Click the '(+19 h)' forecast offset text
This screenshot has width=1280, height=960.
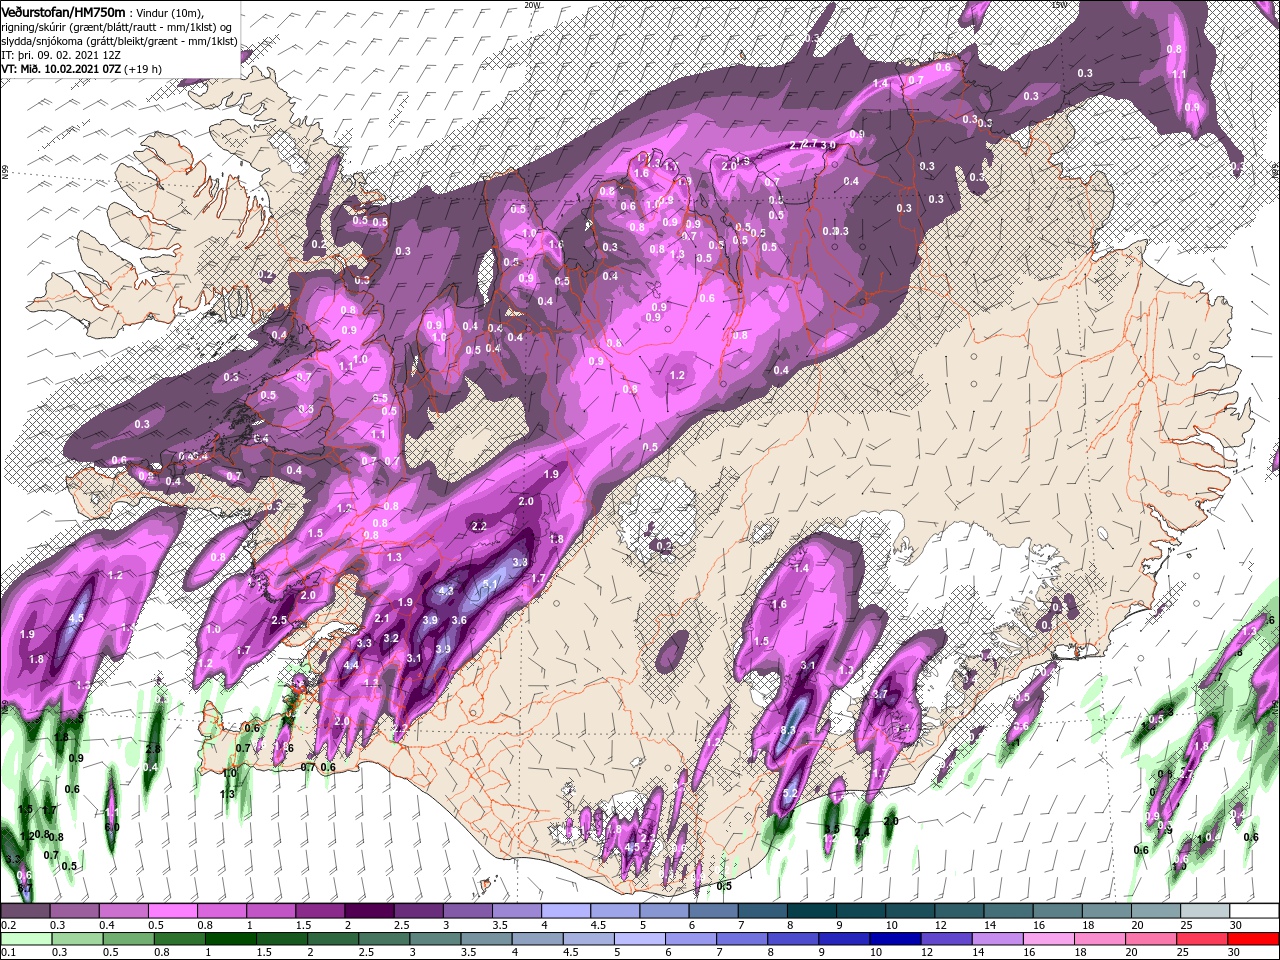(142, 69)
